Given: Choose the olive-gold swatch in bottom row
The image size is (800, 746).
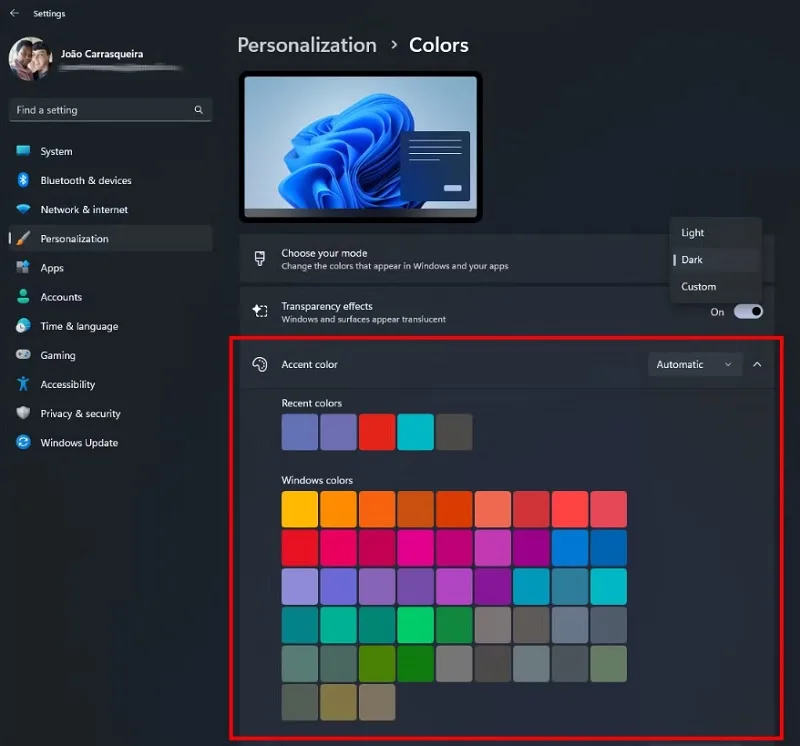Looking at the screenshot, I should point(338,702).
